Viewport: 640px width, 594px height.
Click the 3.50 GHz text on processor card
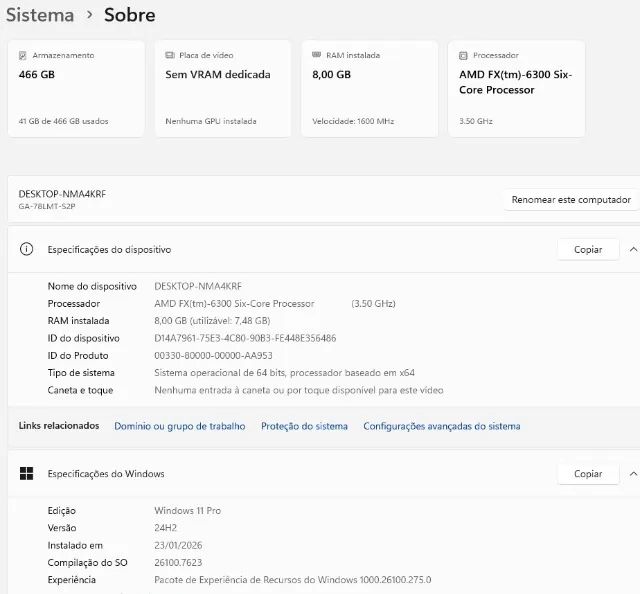pyautogui.click(x=476, y=121)
